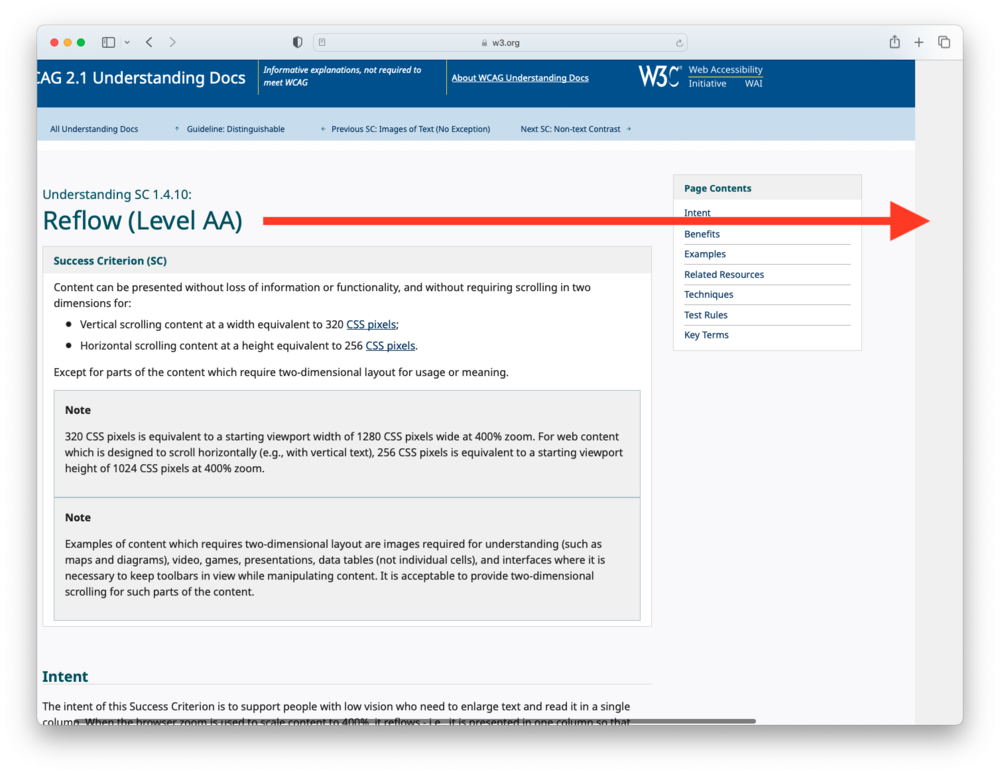Toggle the Safari sidebar
The width and height of the screenshot is (1000, 774).
click(107, 42)
